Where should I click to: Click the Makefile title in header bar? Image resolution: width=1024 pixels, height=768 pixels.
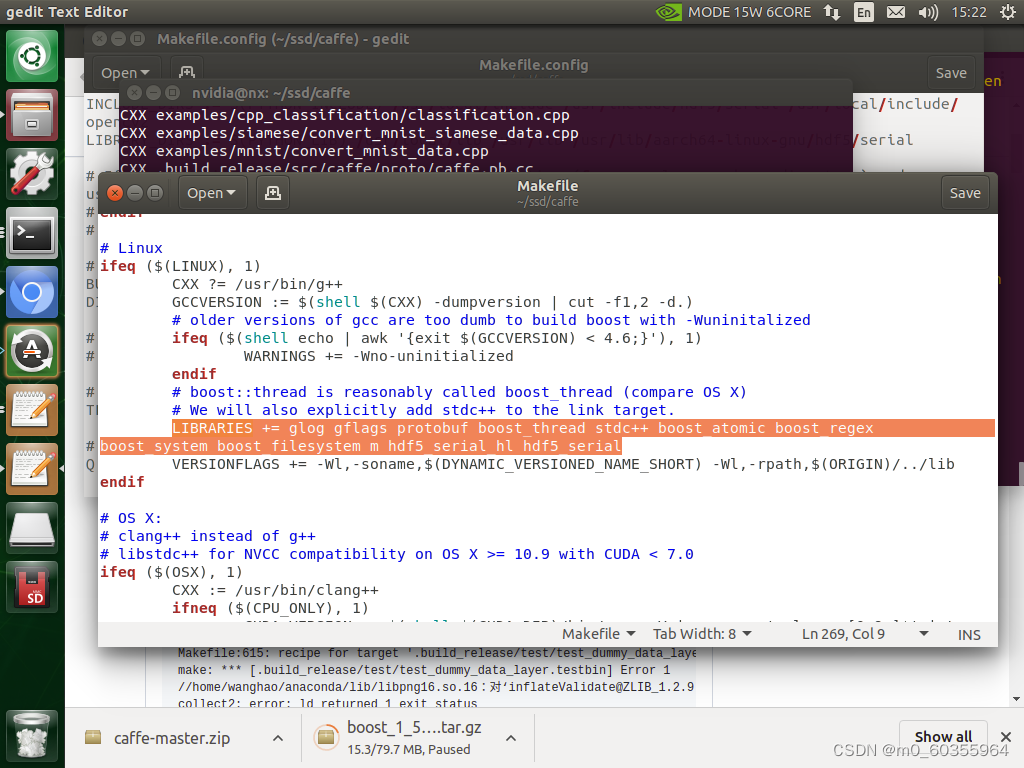click(547, 186)
